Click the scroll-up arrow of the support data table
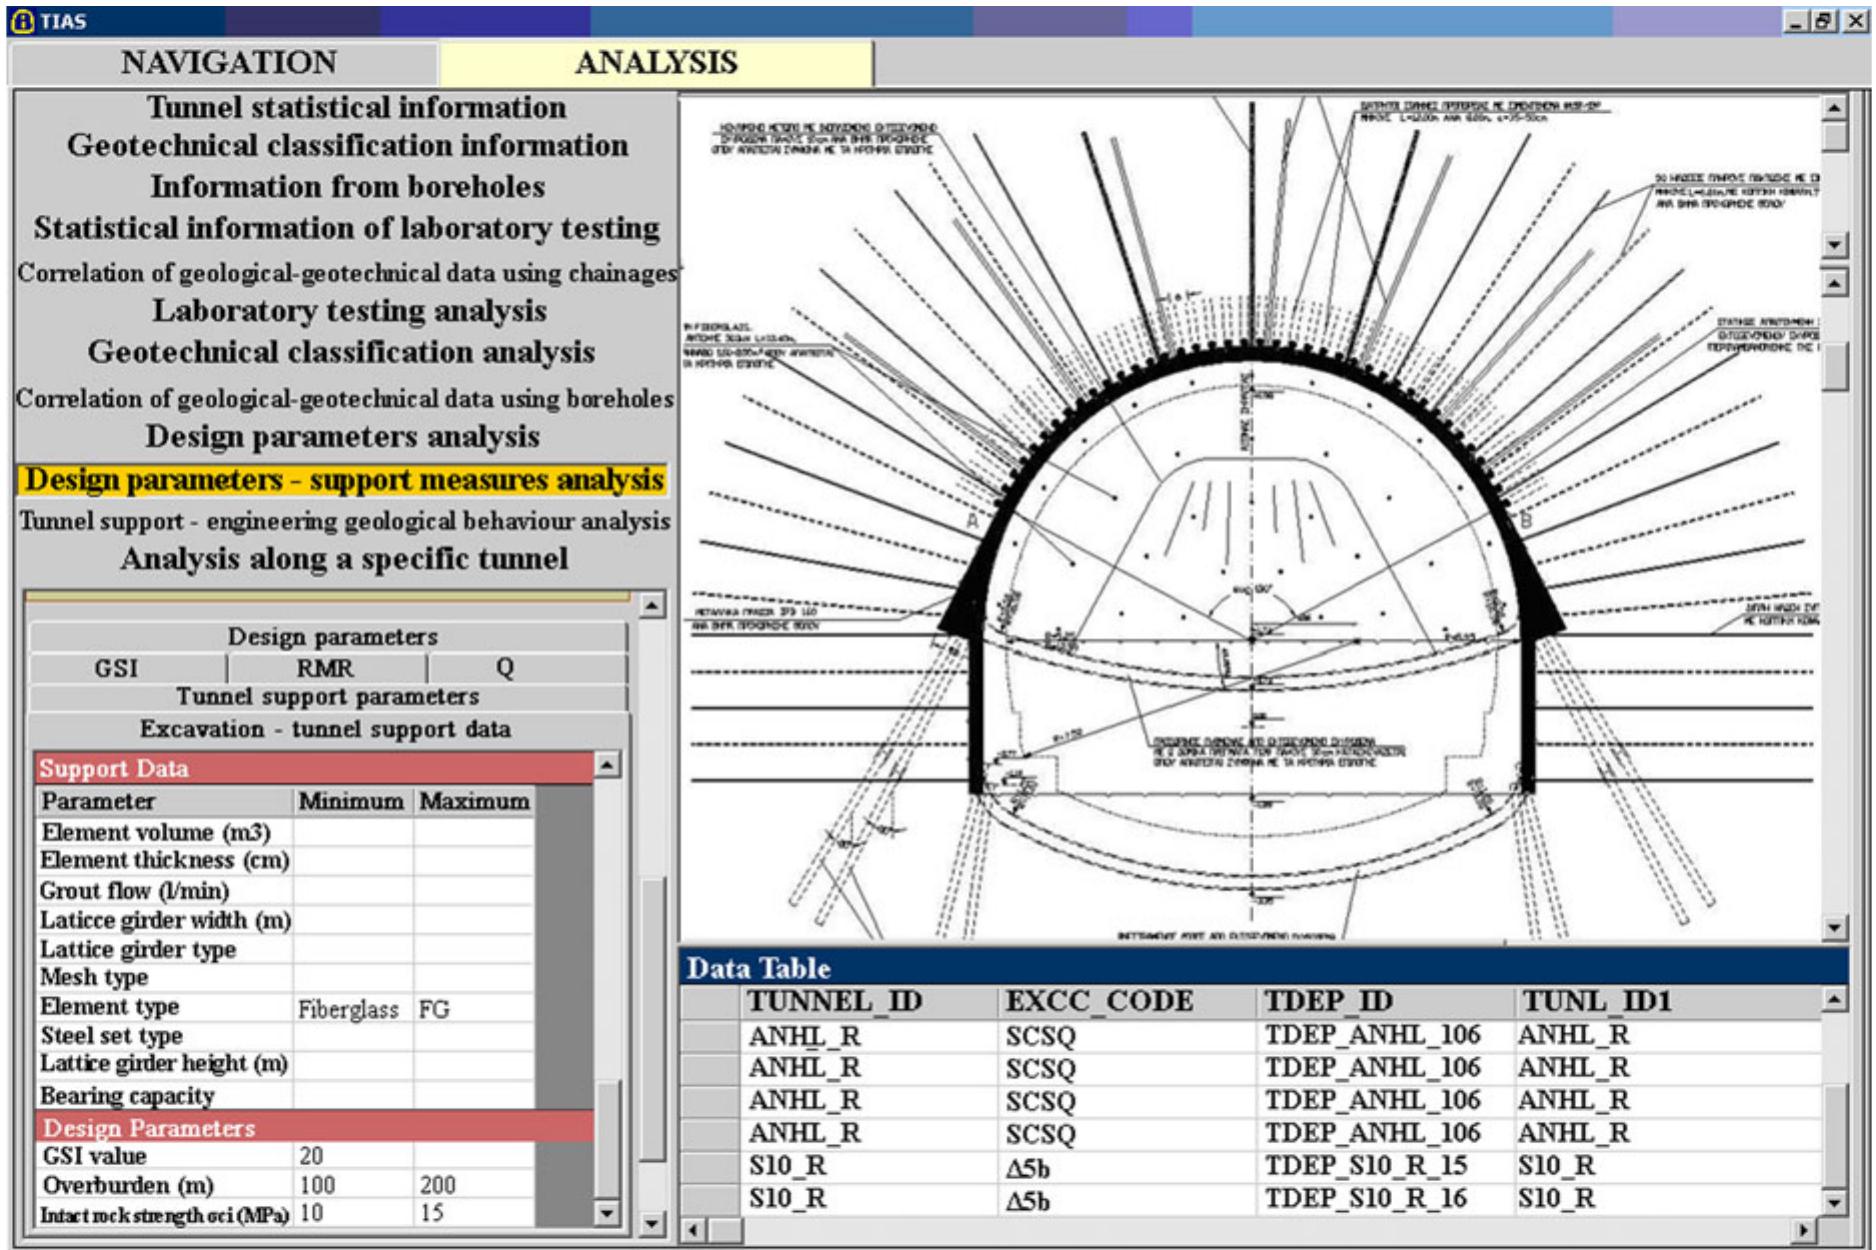The height and width of the screenshot is (1250, 1876). pyautogui.click(x=607, y=765)
